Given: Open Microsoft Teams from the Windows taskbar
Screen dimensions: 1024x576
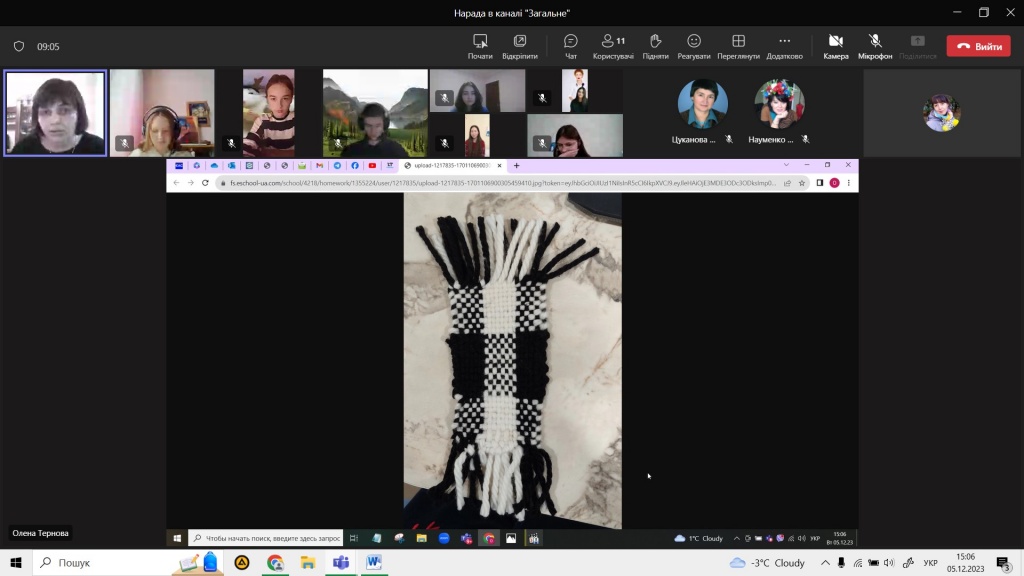Looking at the screenshot, I should click(x=340, y=563).
